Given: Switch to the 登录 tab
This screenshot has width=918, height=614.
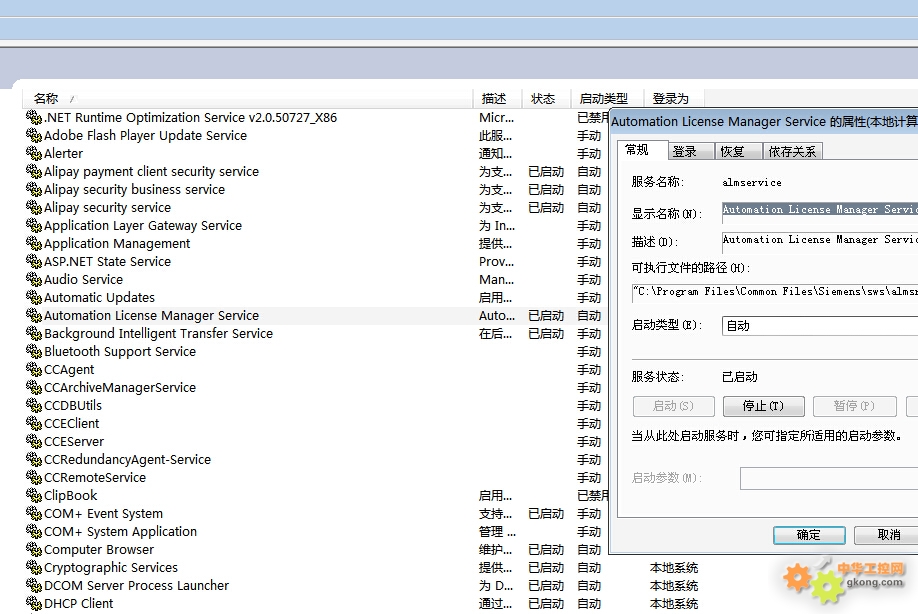Looking at the screenshot, I should [x=690, y=152].
